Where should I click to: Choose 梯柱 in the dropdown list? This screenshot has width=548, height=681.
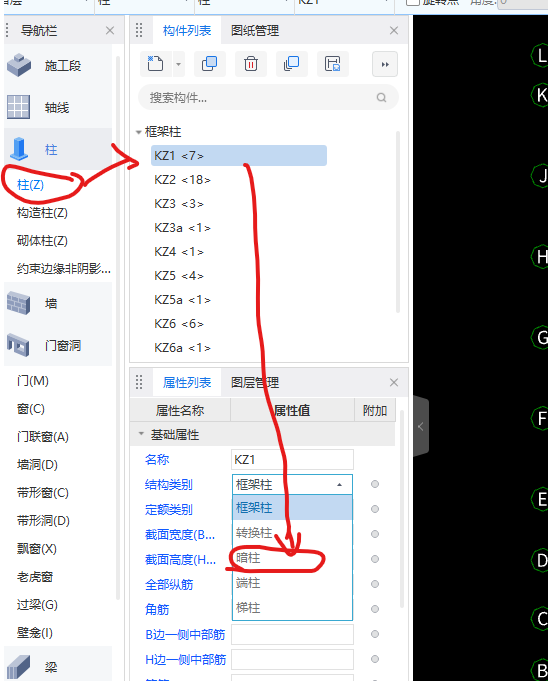pyautogui.click(x=292, y=608)
